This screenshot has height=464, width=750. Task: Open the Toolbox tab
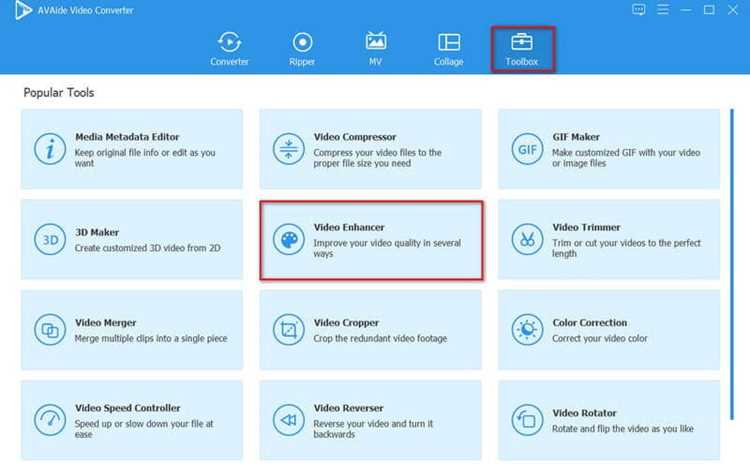522,49
